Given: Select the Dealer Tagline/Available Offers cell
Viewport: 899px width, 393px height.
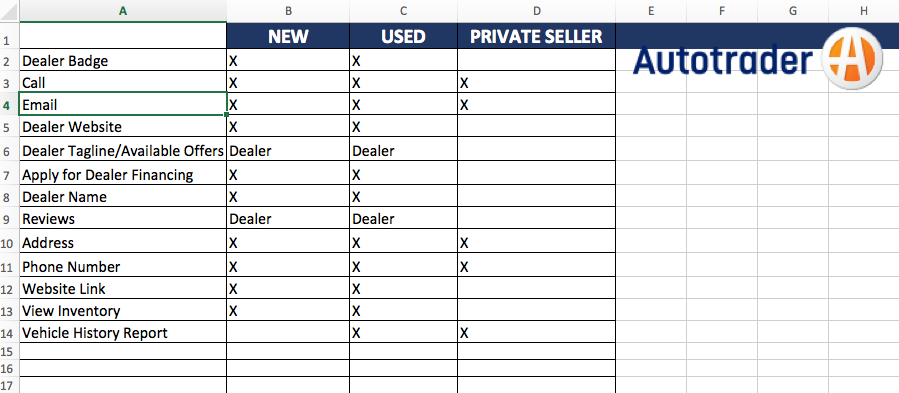Looking at the screenshot, I should click(123, 151).
